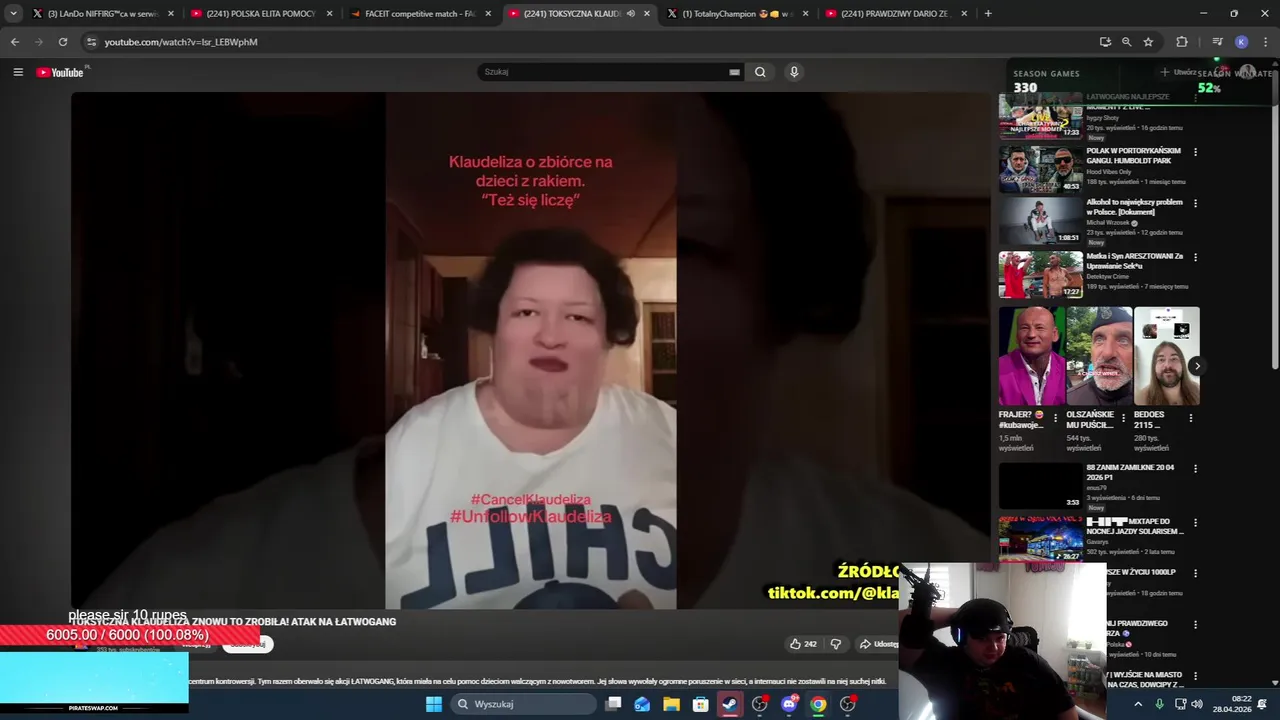Launch Outlook from the taskbar
The width and height of the screenshot is (1280, 720).
pyautogui.click(x=642, y=704)
